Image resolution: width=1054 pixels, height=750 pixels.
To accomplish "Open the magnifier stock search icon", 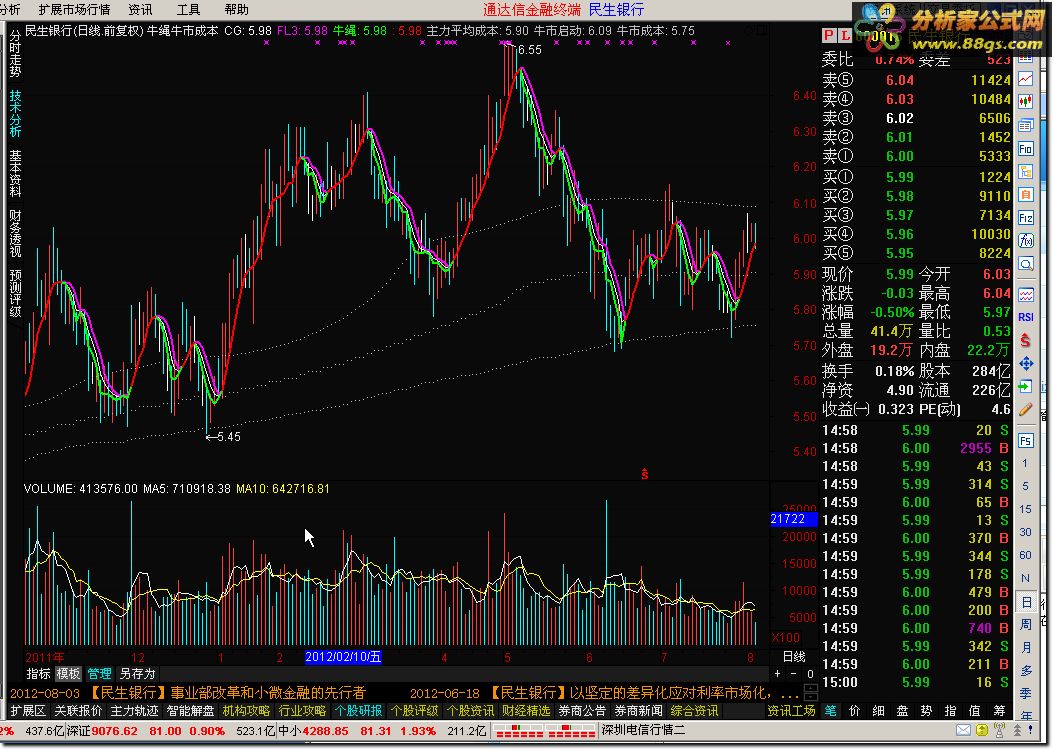I will coord(1026,264).
